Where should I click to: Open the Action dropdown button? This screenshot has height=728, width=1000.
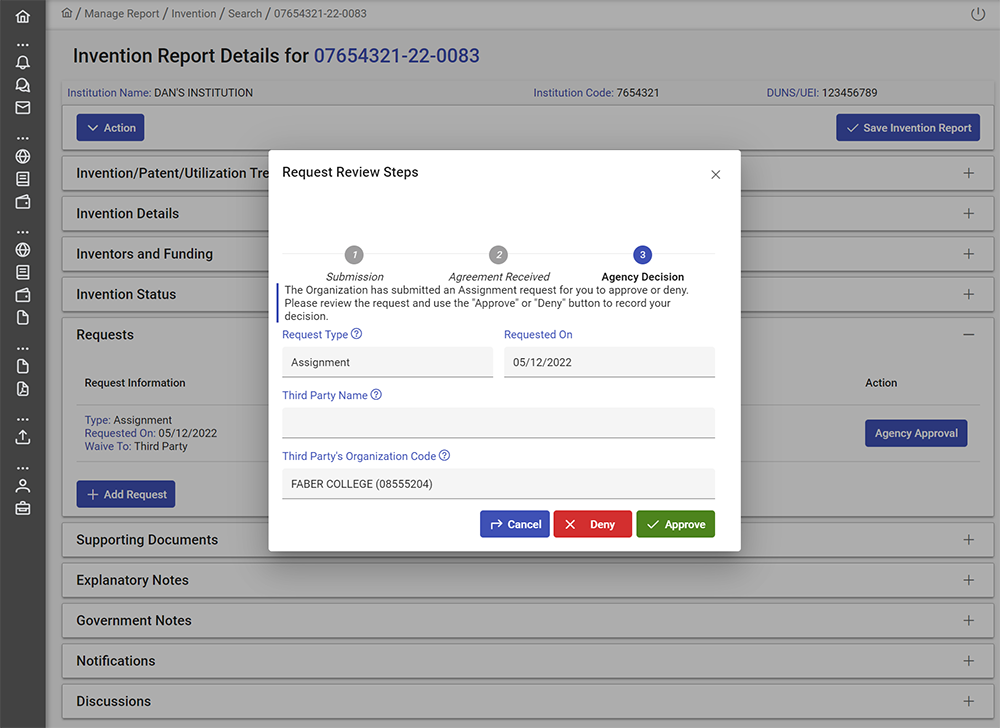[x=110, y=128]
